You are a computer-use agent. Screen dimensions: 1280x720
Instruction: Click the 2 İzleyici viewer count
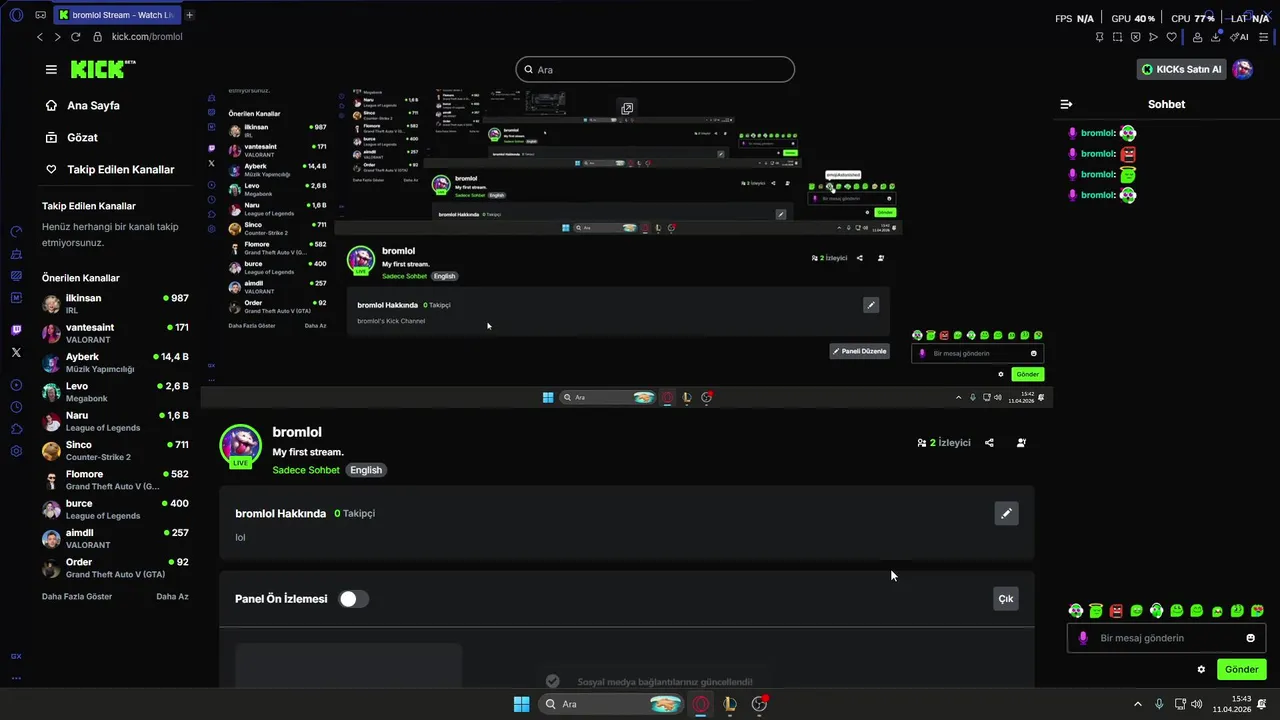pos(944,442)
